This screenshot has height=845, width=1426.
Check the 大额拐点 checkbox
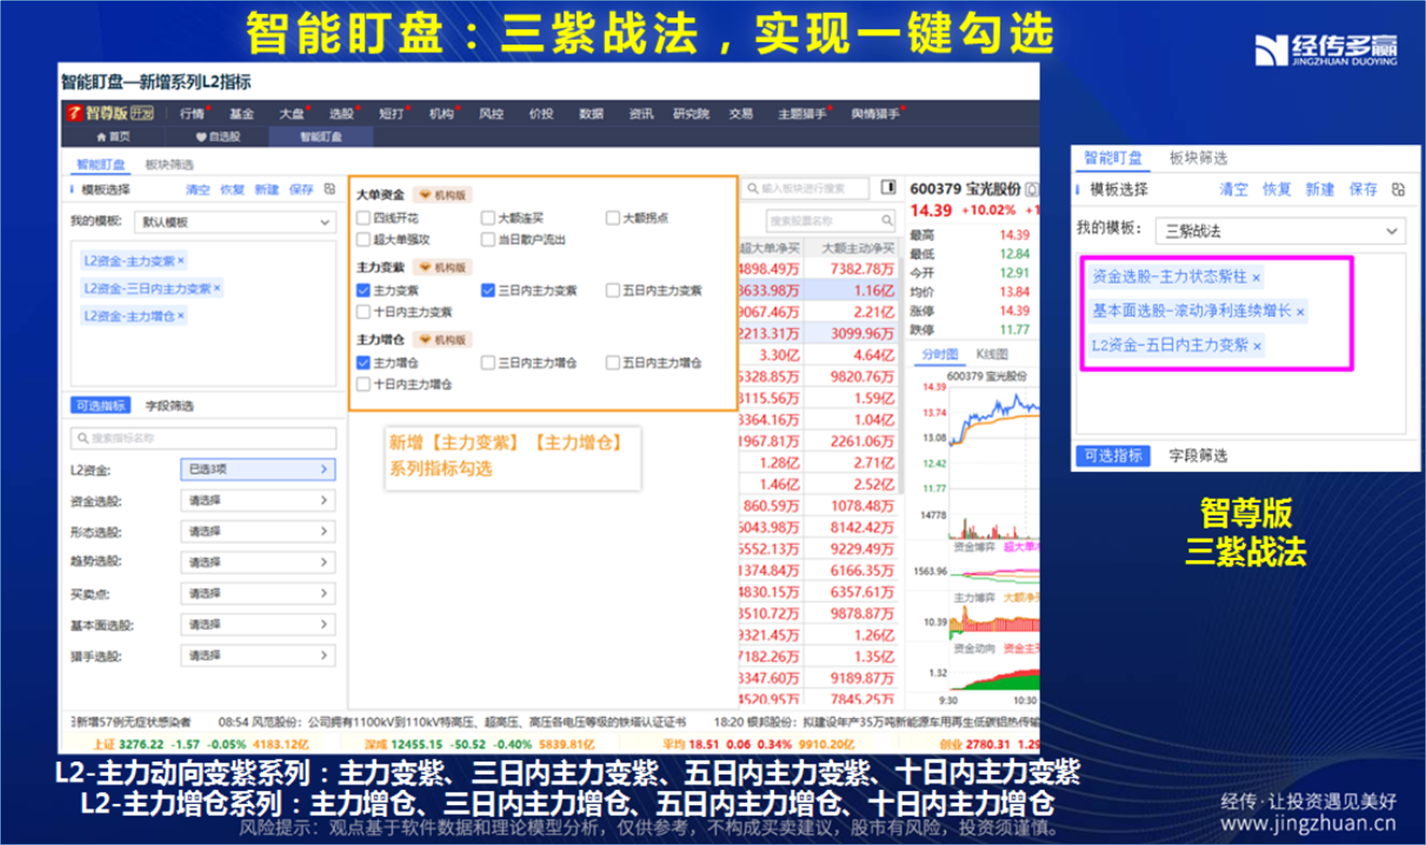pyautogui.click(x=613, y=218)
